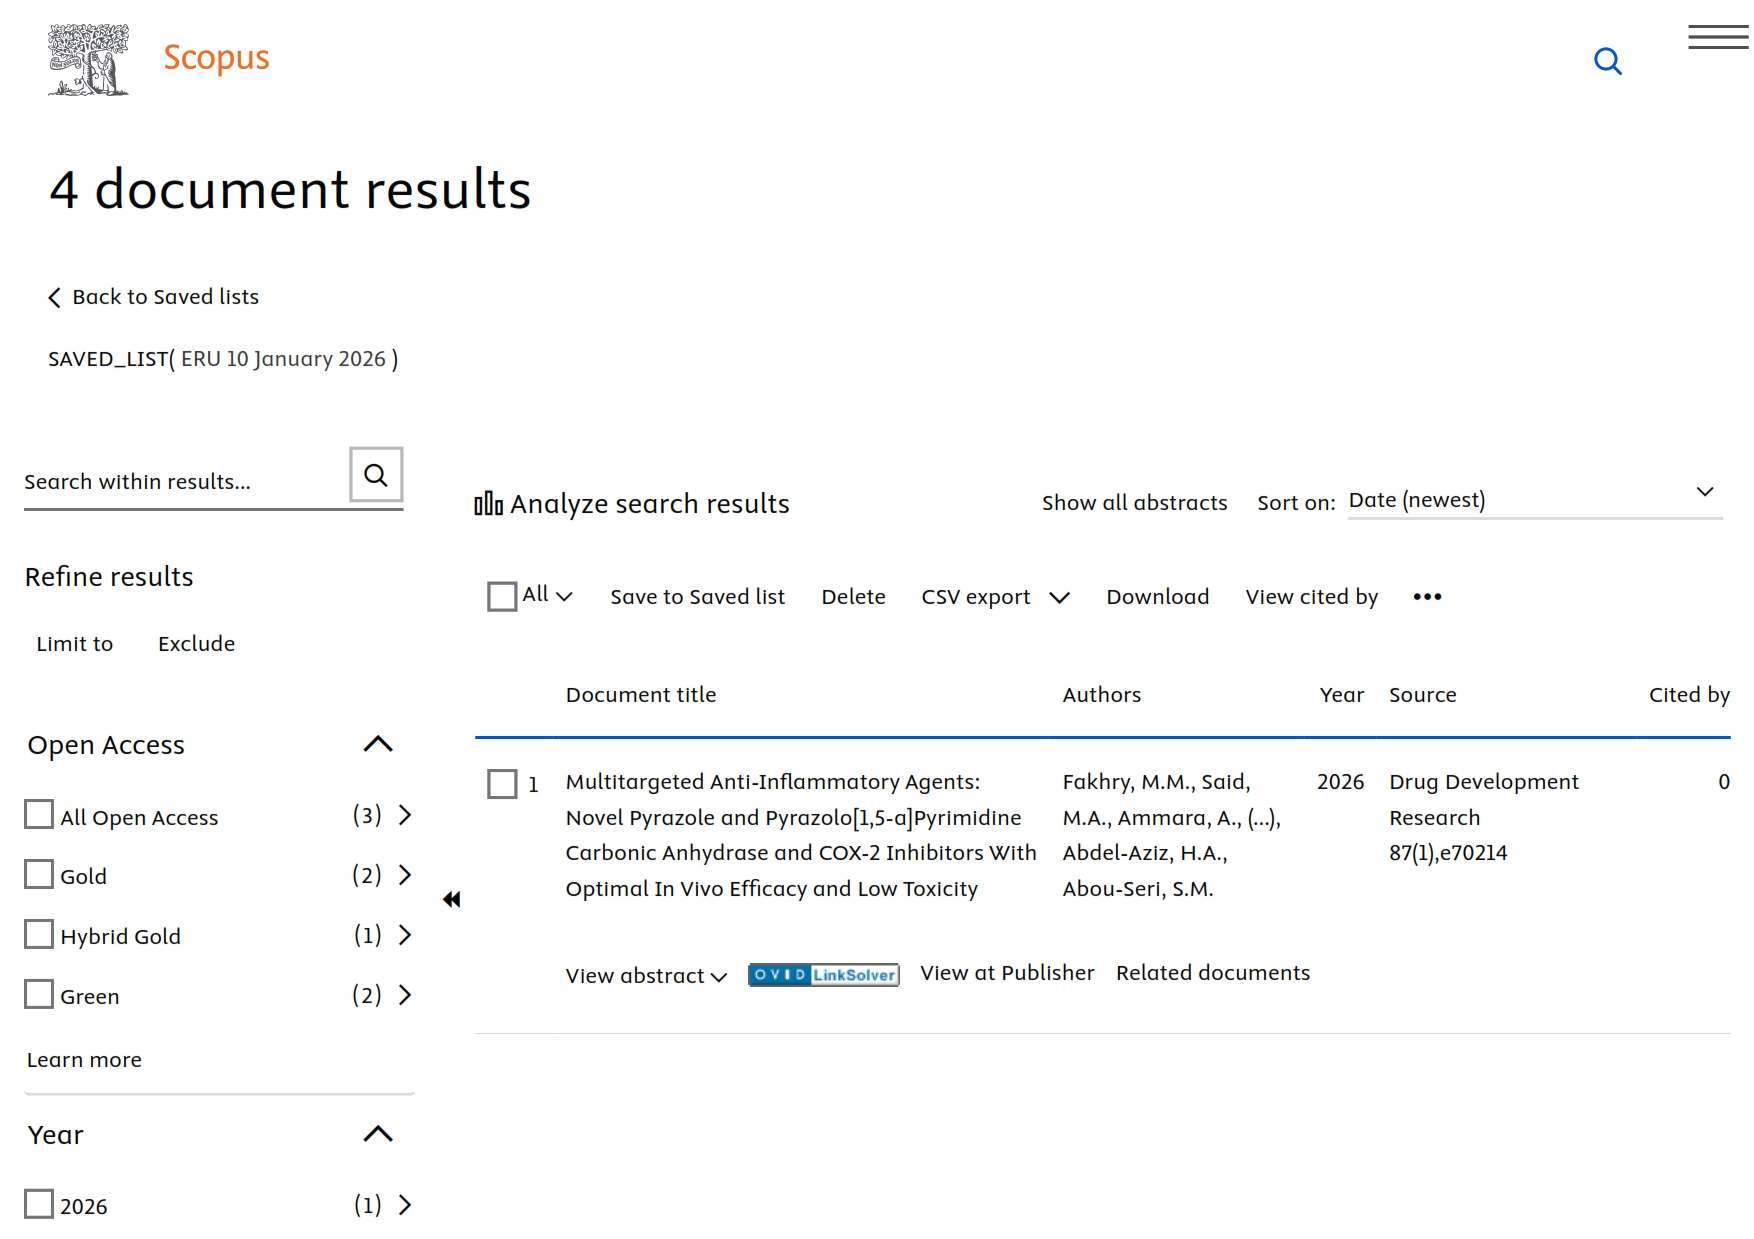This screenshot has height=1239, width=1754.
Task: Open the Sort on Date (newest) dropdown
Action: [x=1533, y=500]
